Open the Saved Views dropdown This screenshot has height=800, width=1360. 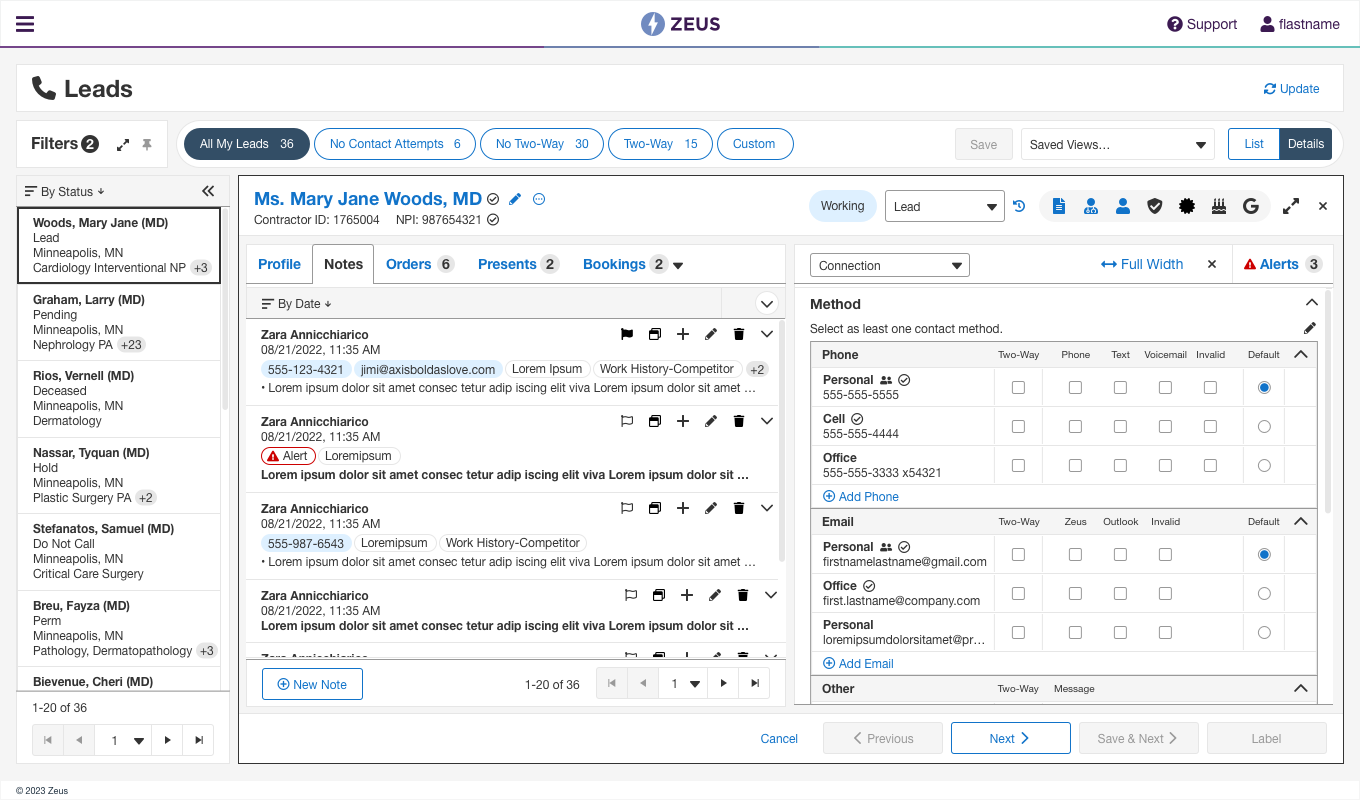click(x=1117, y=144)
